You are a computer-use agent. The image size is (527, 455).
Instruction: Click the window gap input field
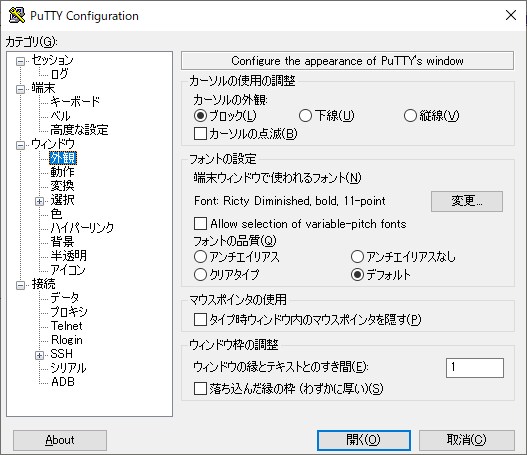[x=475, y=368]
